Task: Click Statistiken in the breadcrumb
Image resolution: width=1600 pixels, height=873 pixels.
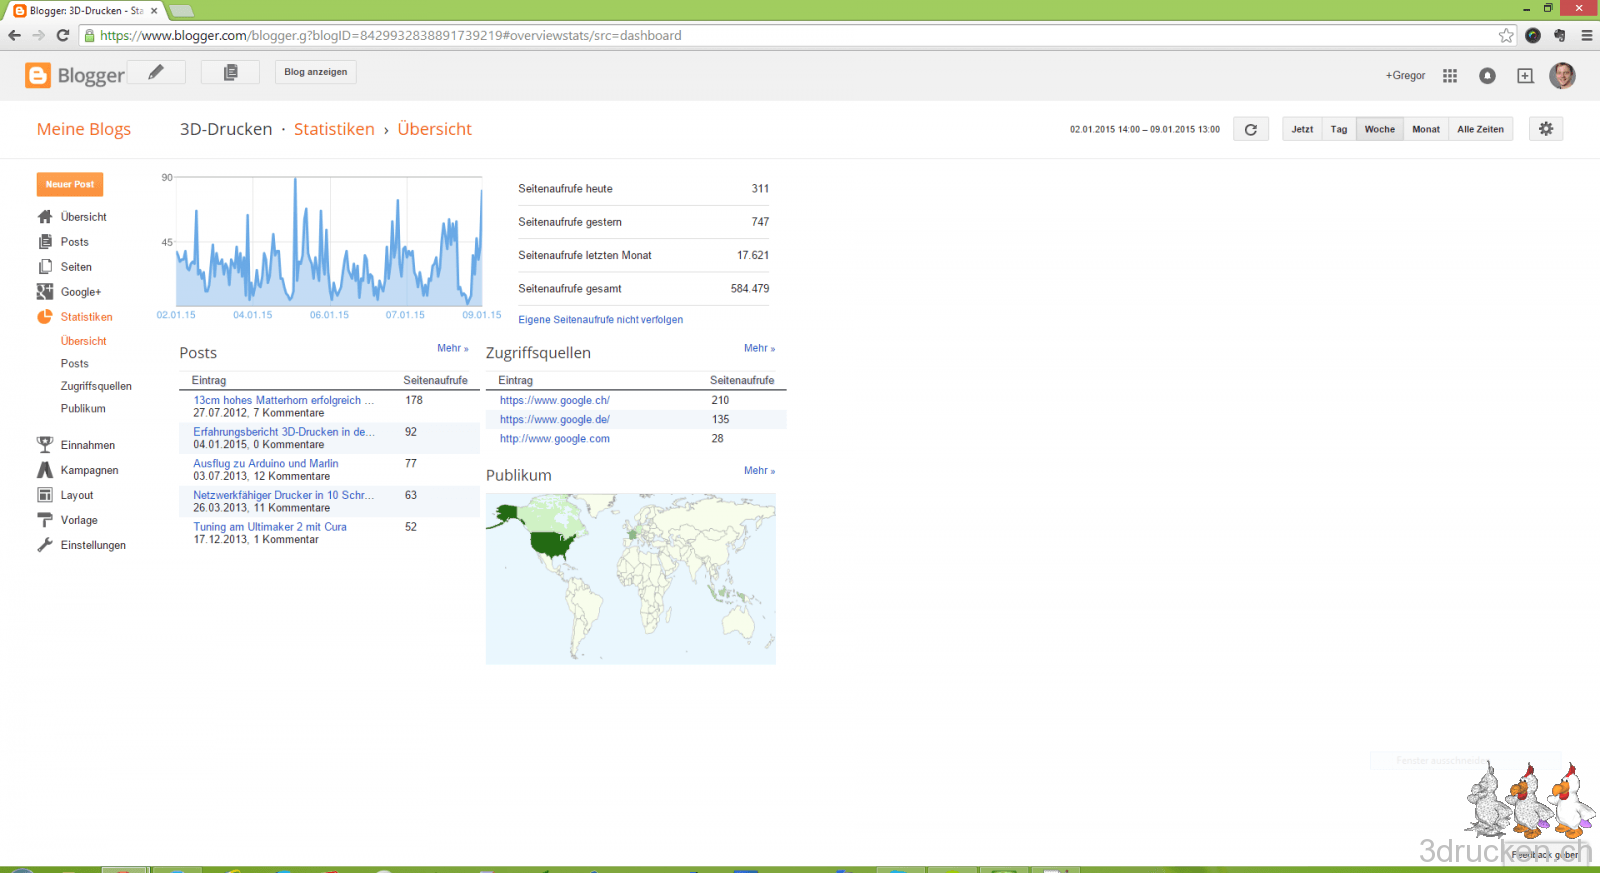Action: point(334,129)
